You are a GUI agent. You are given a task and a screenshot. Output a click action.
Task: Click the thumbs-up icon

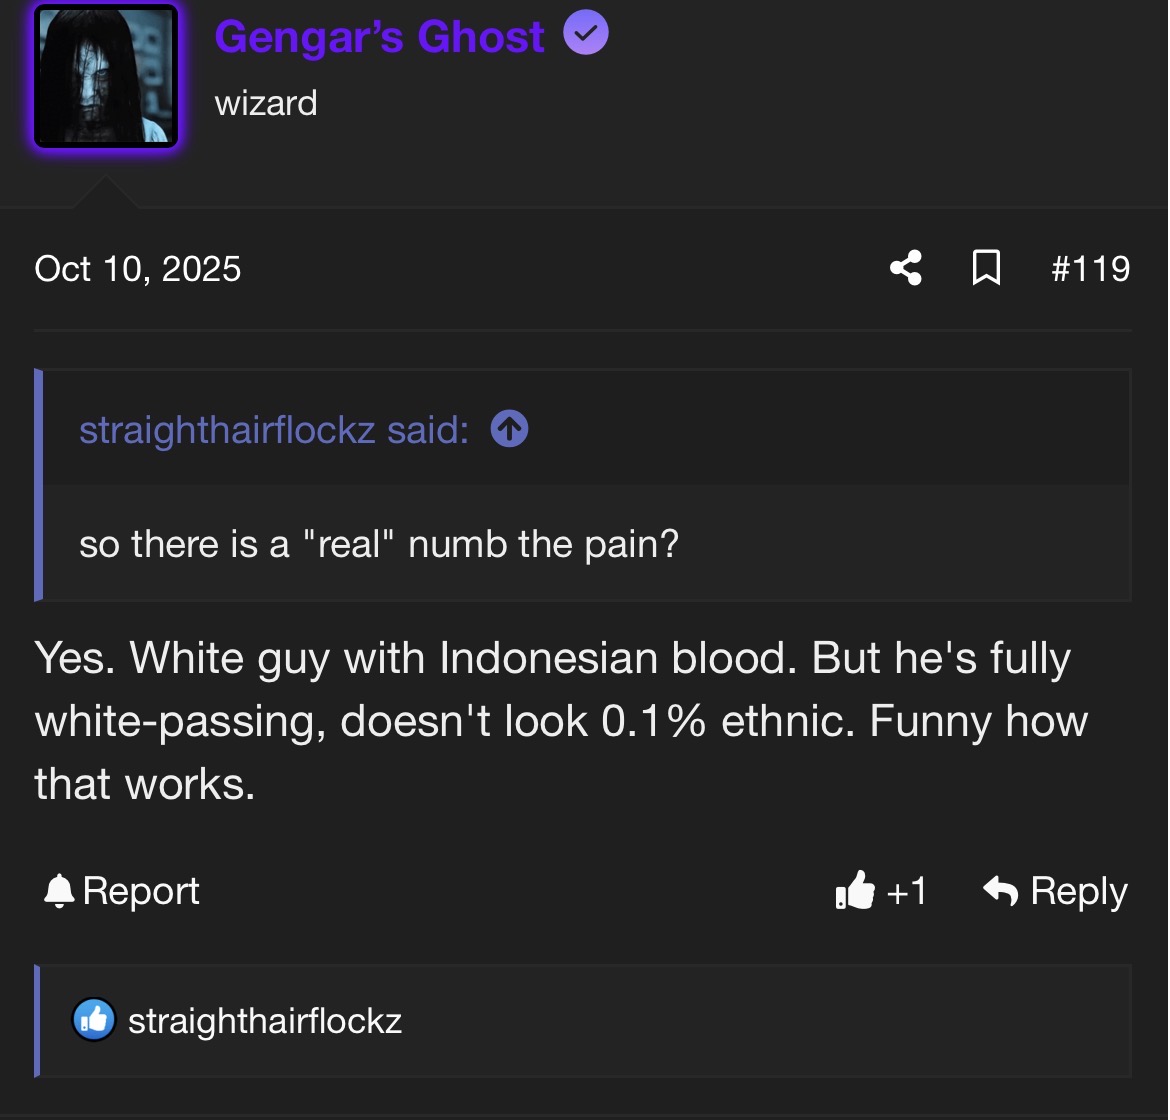point(854,890)
